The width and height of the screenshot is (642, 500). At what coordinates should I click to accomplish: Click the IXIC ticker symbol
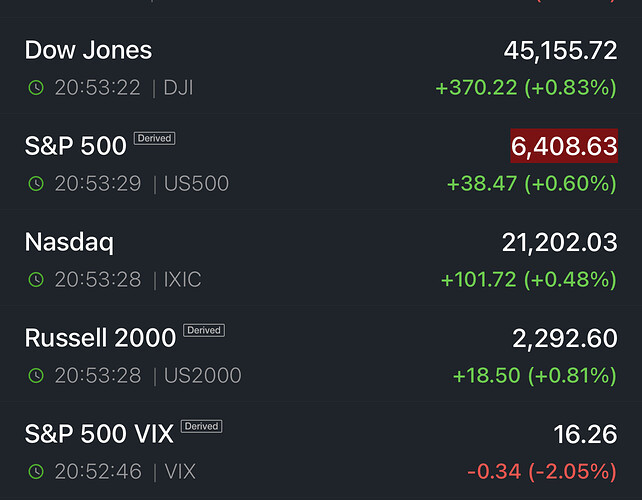pos(182,280)
